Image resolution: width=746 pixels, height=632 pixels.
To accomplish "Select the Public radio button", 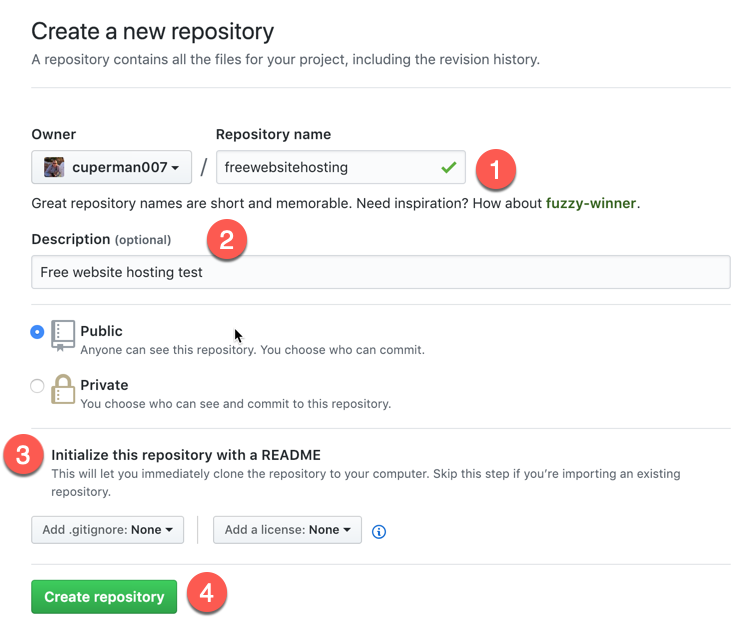I will [x=38, y=332].
